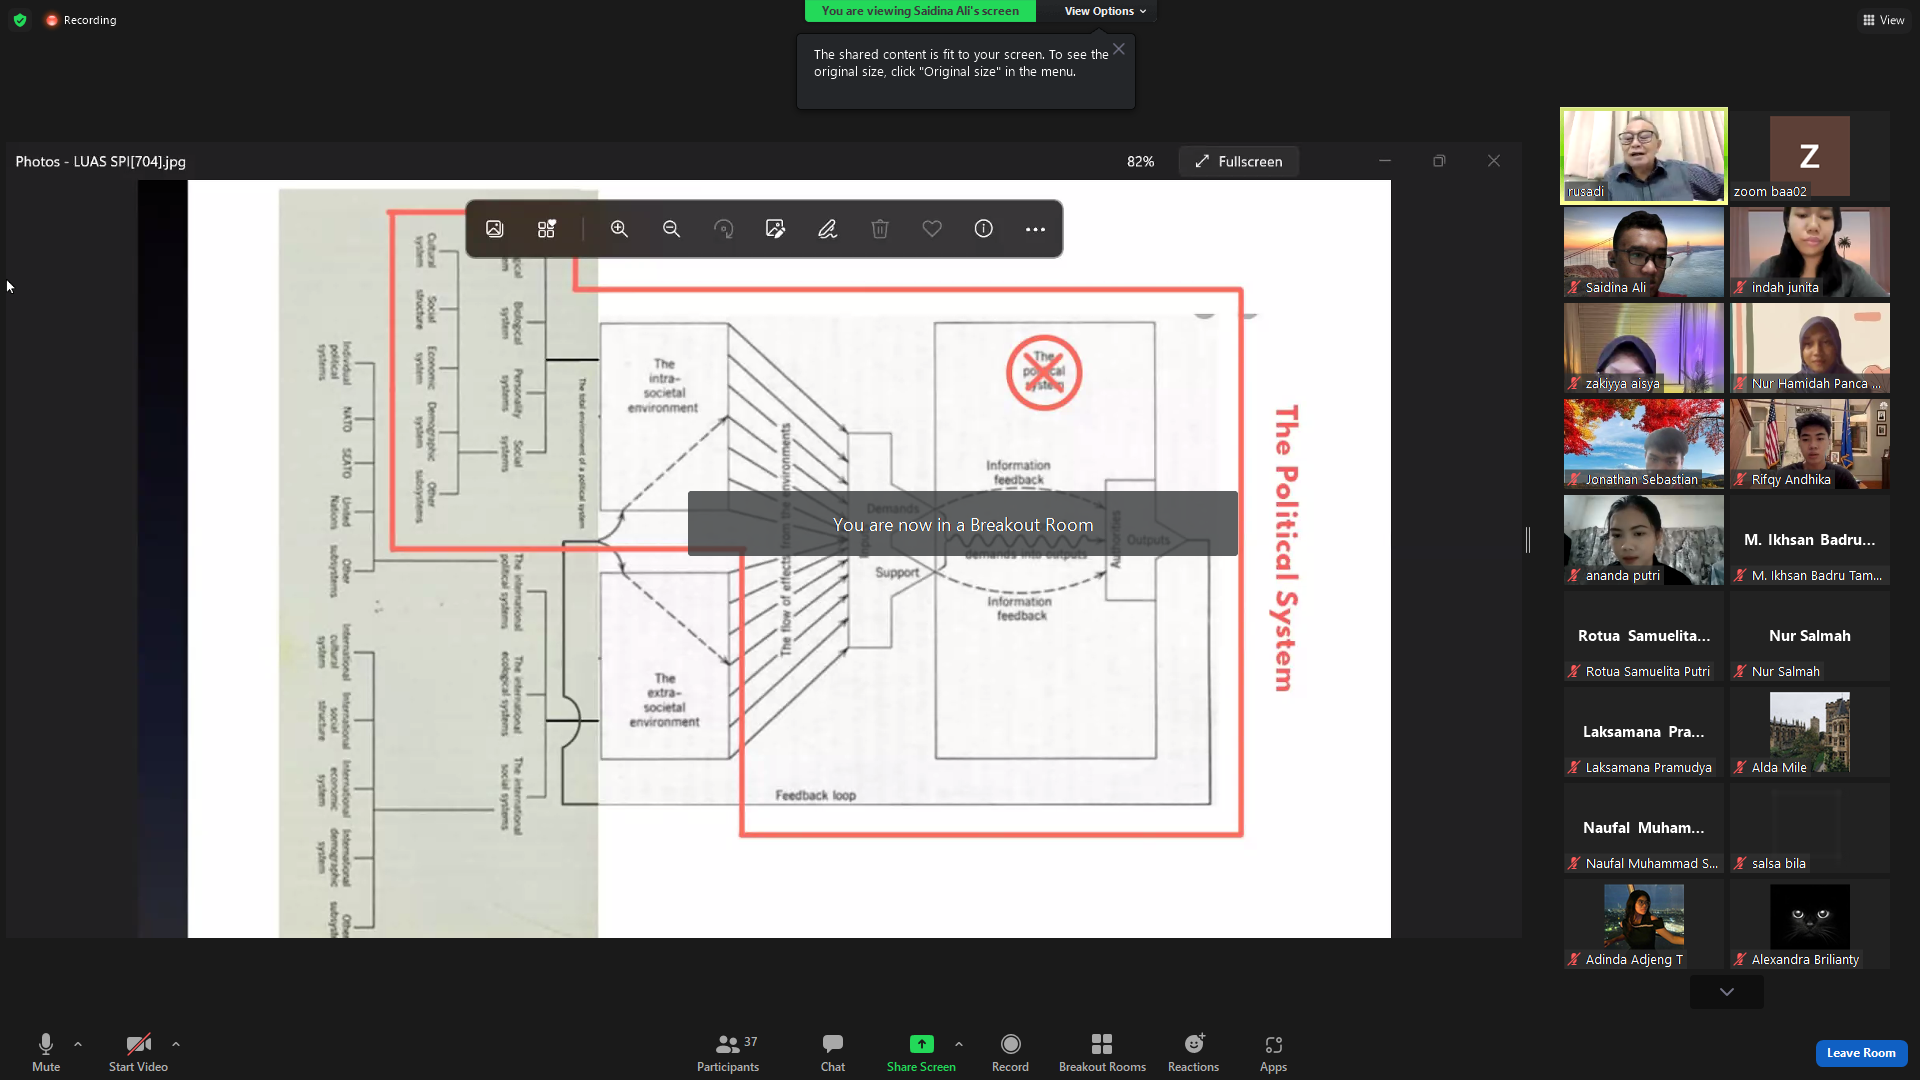
Task: Close the Photos window
Action: pos(1494,161)
